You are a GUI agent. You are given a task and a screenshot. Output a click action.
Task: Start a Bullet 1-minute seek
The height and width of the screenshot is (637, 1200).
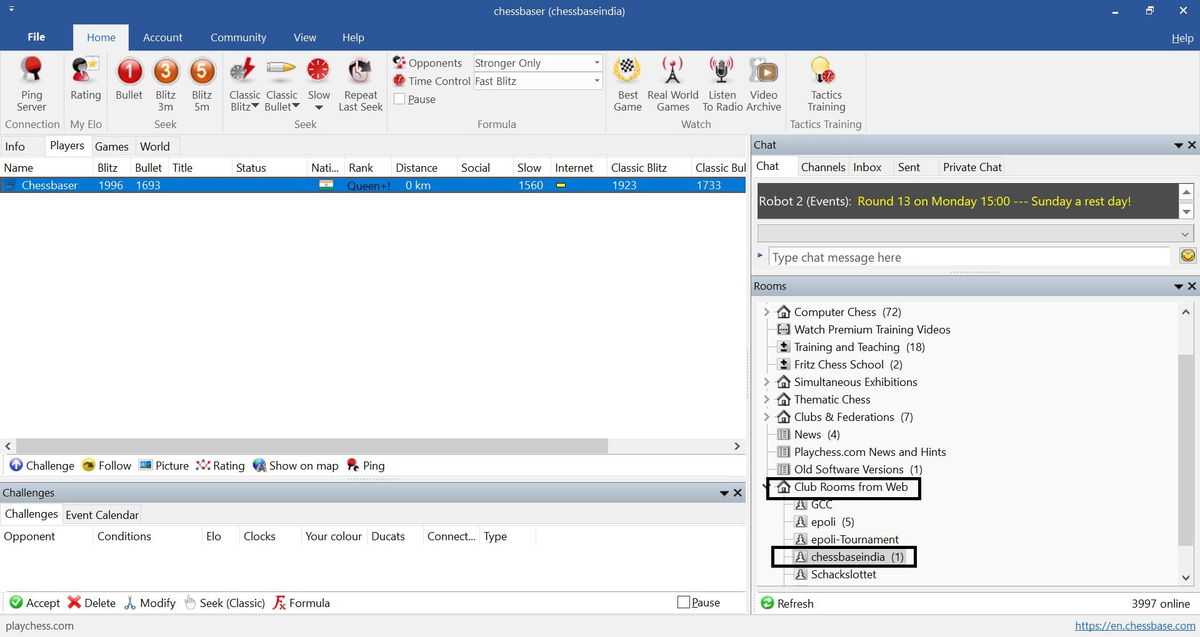pyautogui.click(x=129, y=73)
